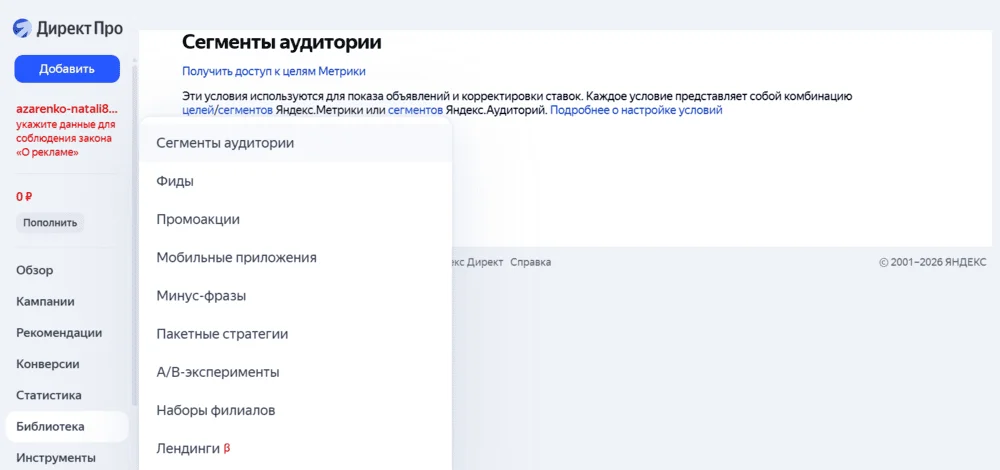This screenshot has height=470, width=1000.
Task: Click Справка link in footer
Action: tap(530, 262)
